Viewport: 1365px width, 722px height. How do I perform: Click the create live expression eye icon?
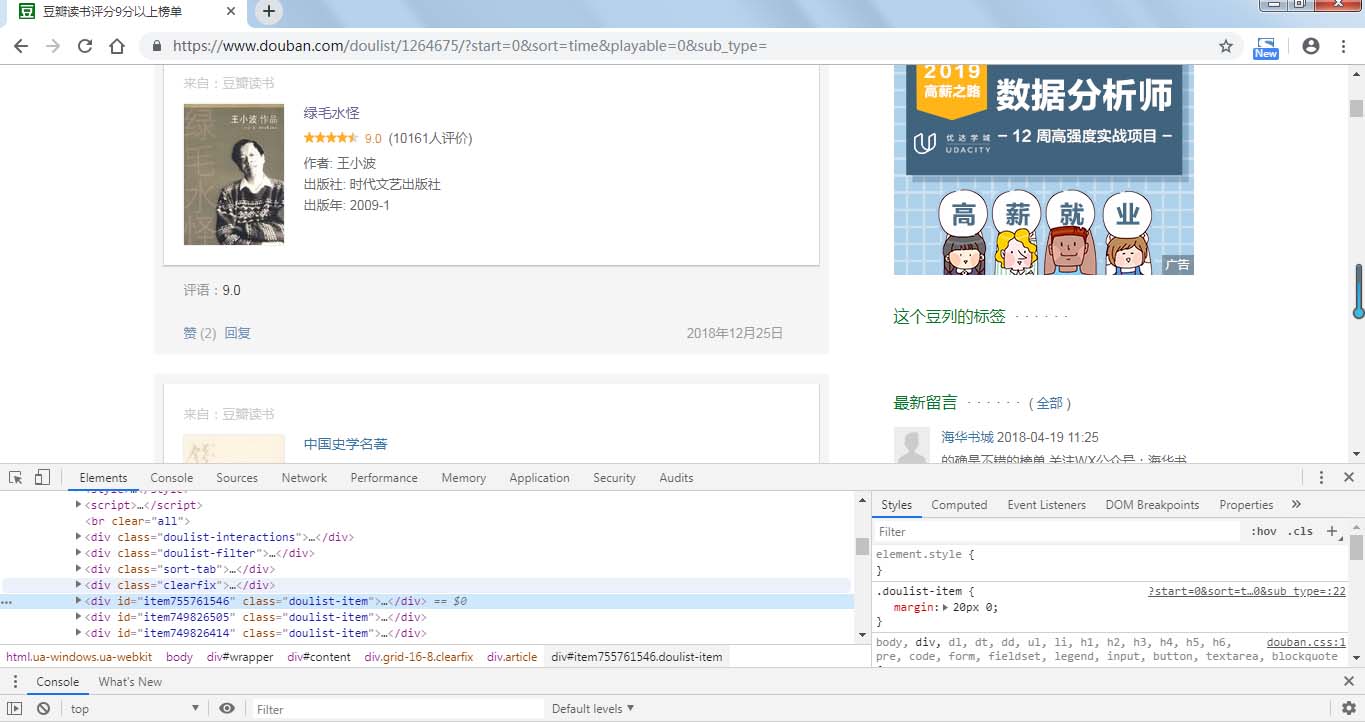[227, 708]
